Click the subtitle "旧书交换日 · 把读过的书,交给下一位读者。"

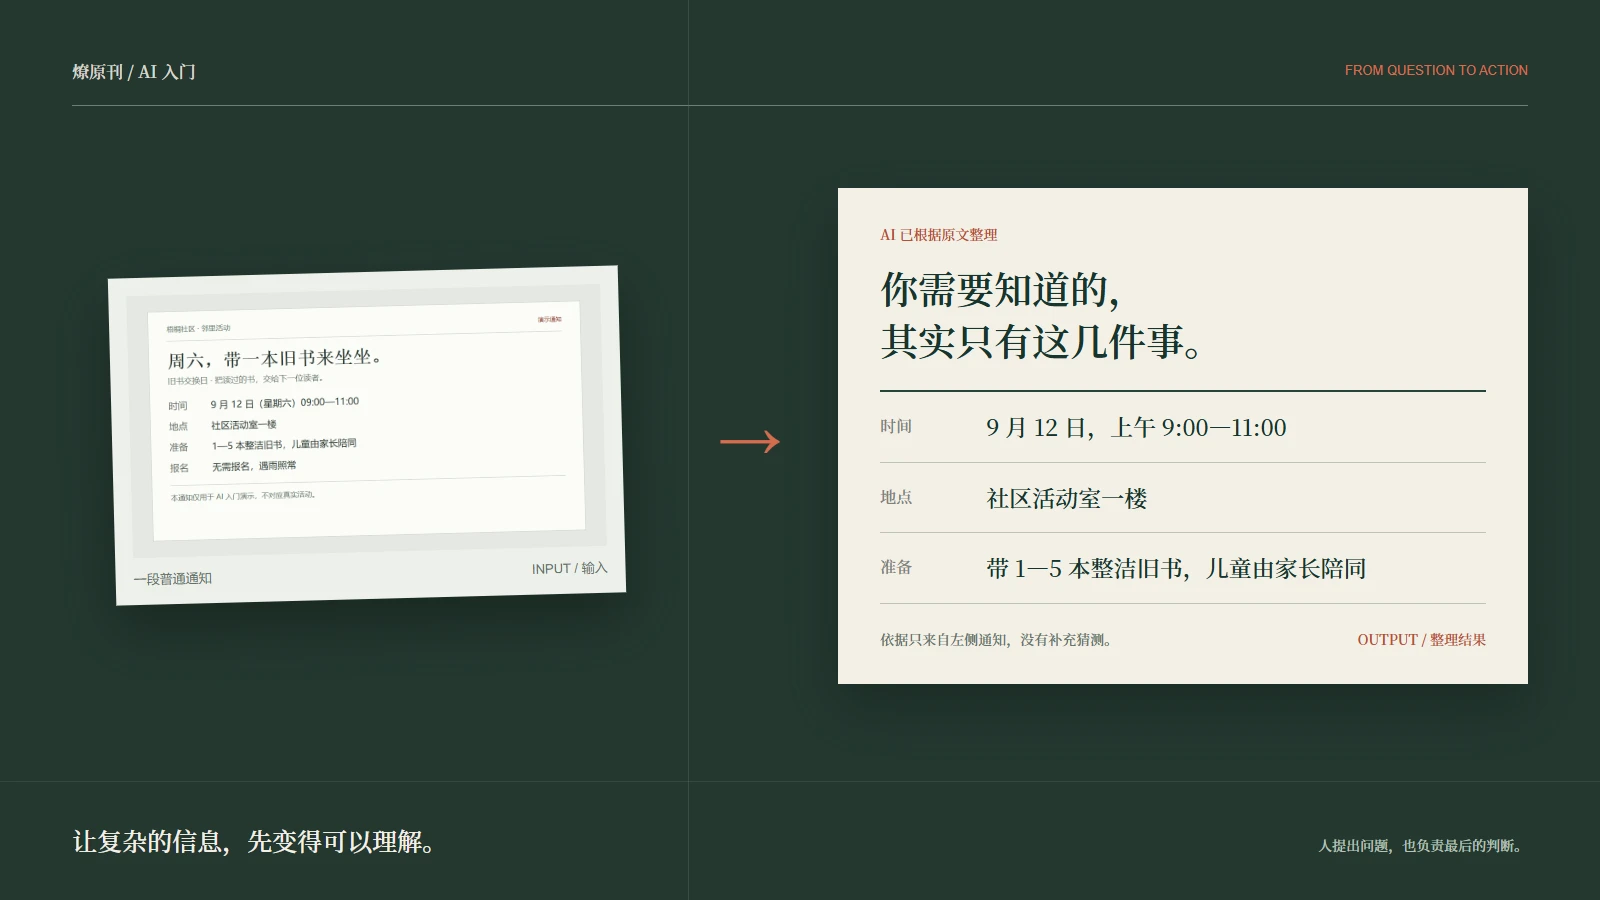point(245,380)
